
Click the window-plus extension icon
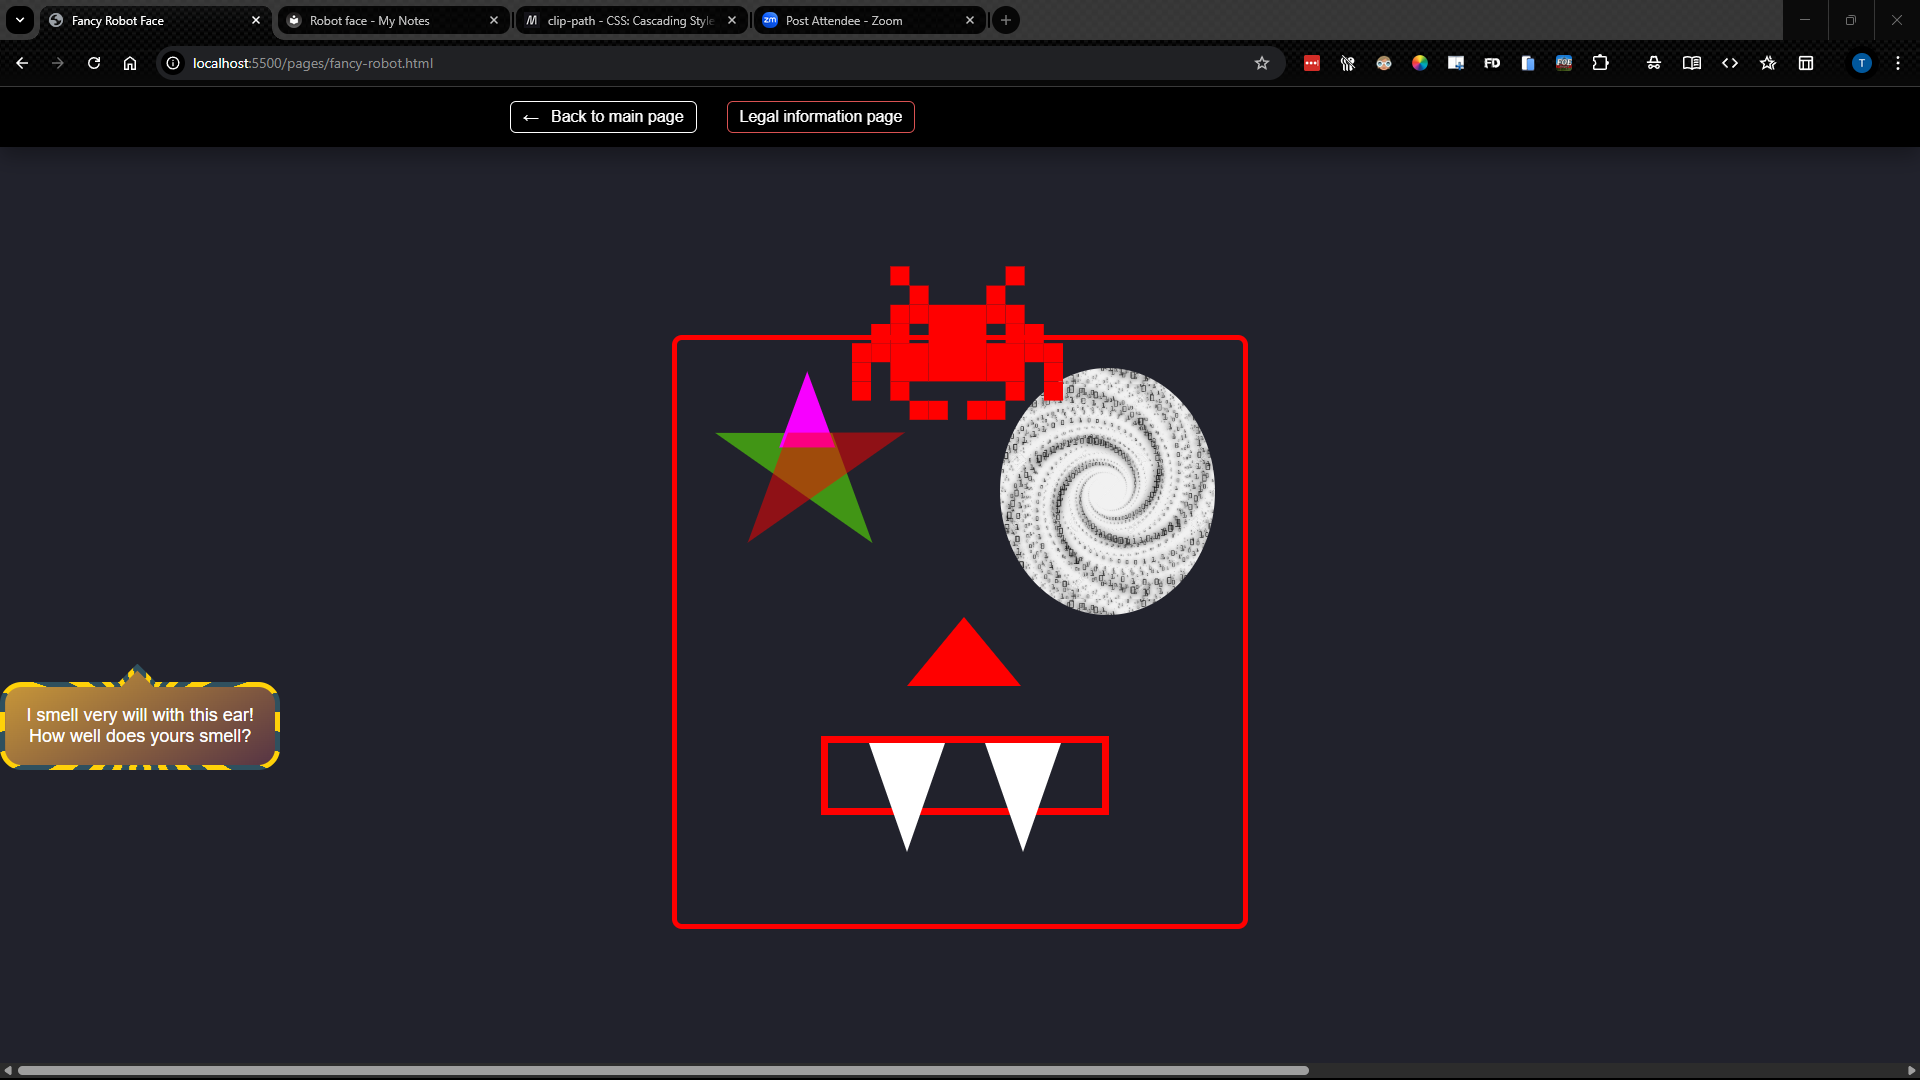pos(1456,63)
